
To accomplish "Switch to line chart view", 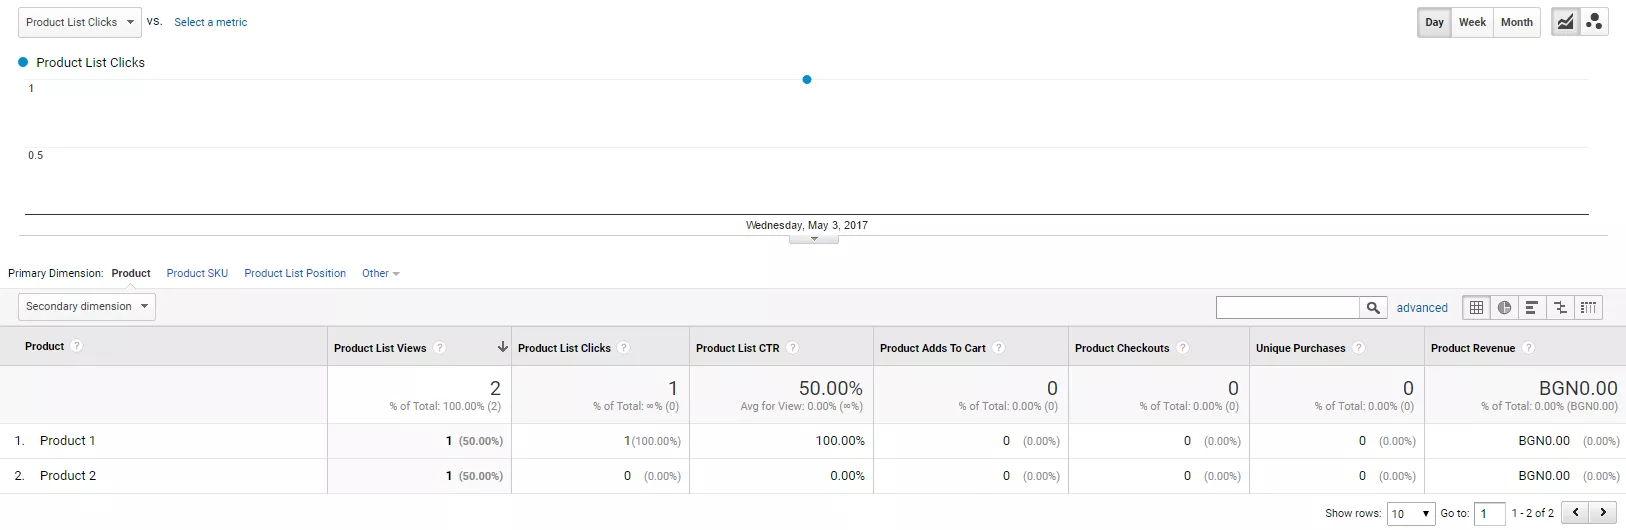I will pyautogui.click(x=1565, y=22).
